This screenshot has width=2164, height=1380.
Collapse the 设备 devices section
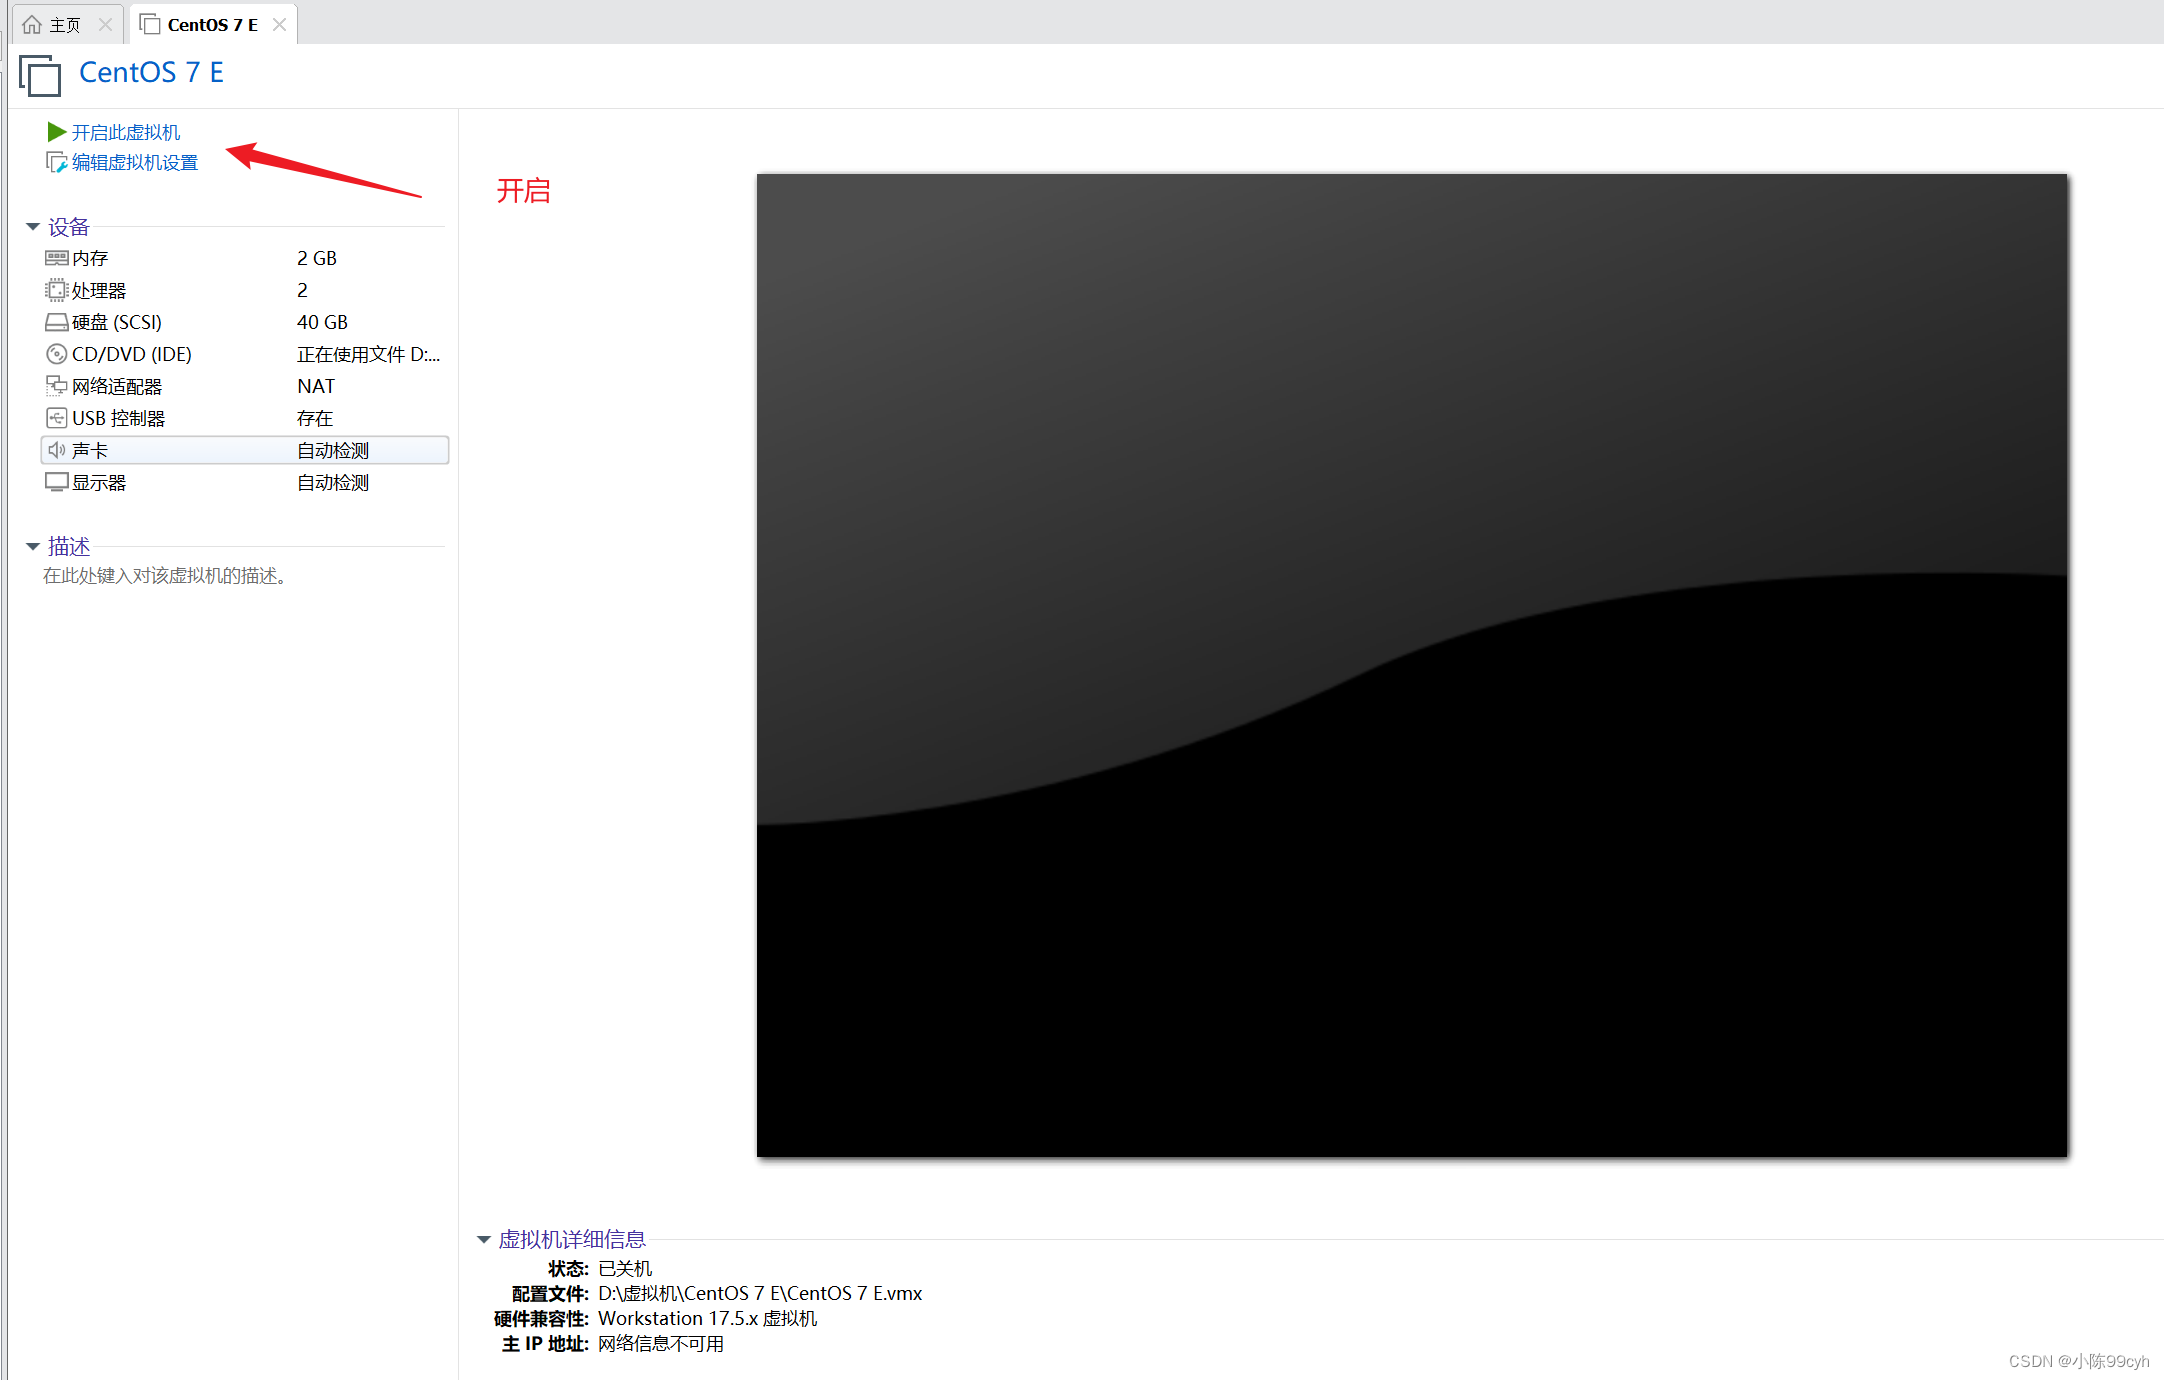coord(33,227)
